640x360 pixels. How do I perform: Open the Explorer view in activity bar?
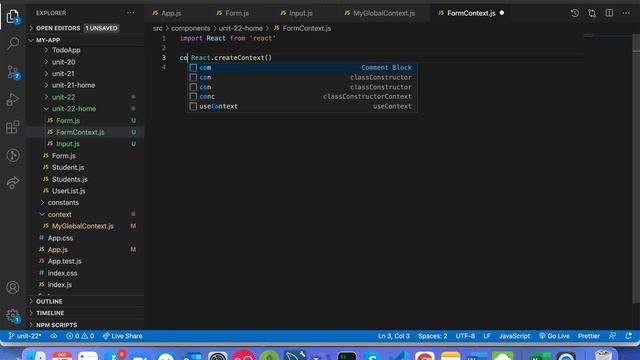click(x=13, y=17)
